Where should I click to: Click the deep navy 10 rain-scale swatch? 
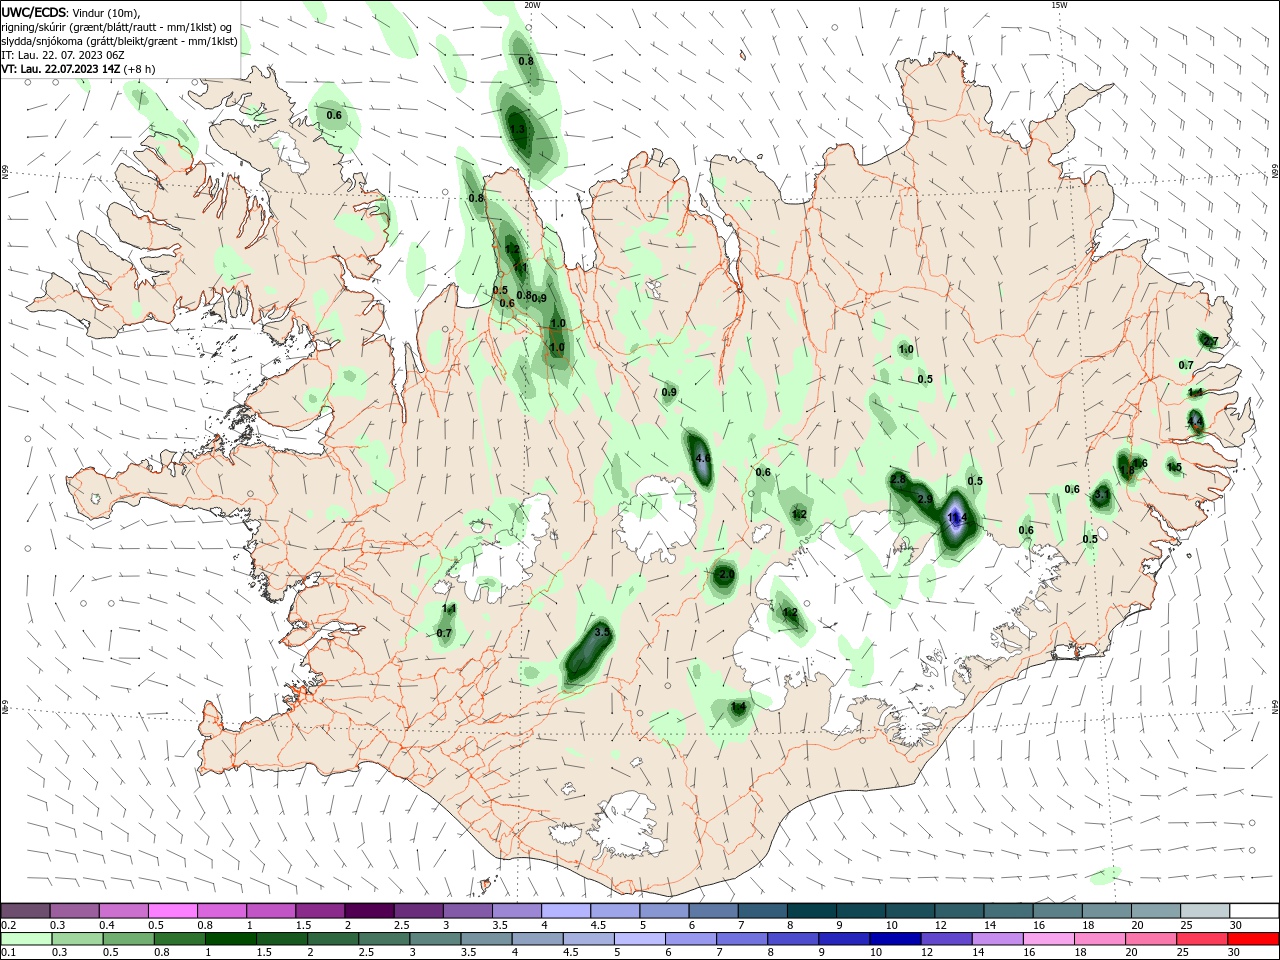pyautogui.click(x=894, y=939)
